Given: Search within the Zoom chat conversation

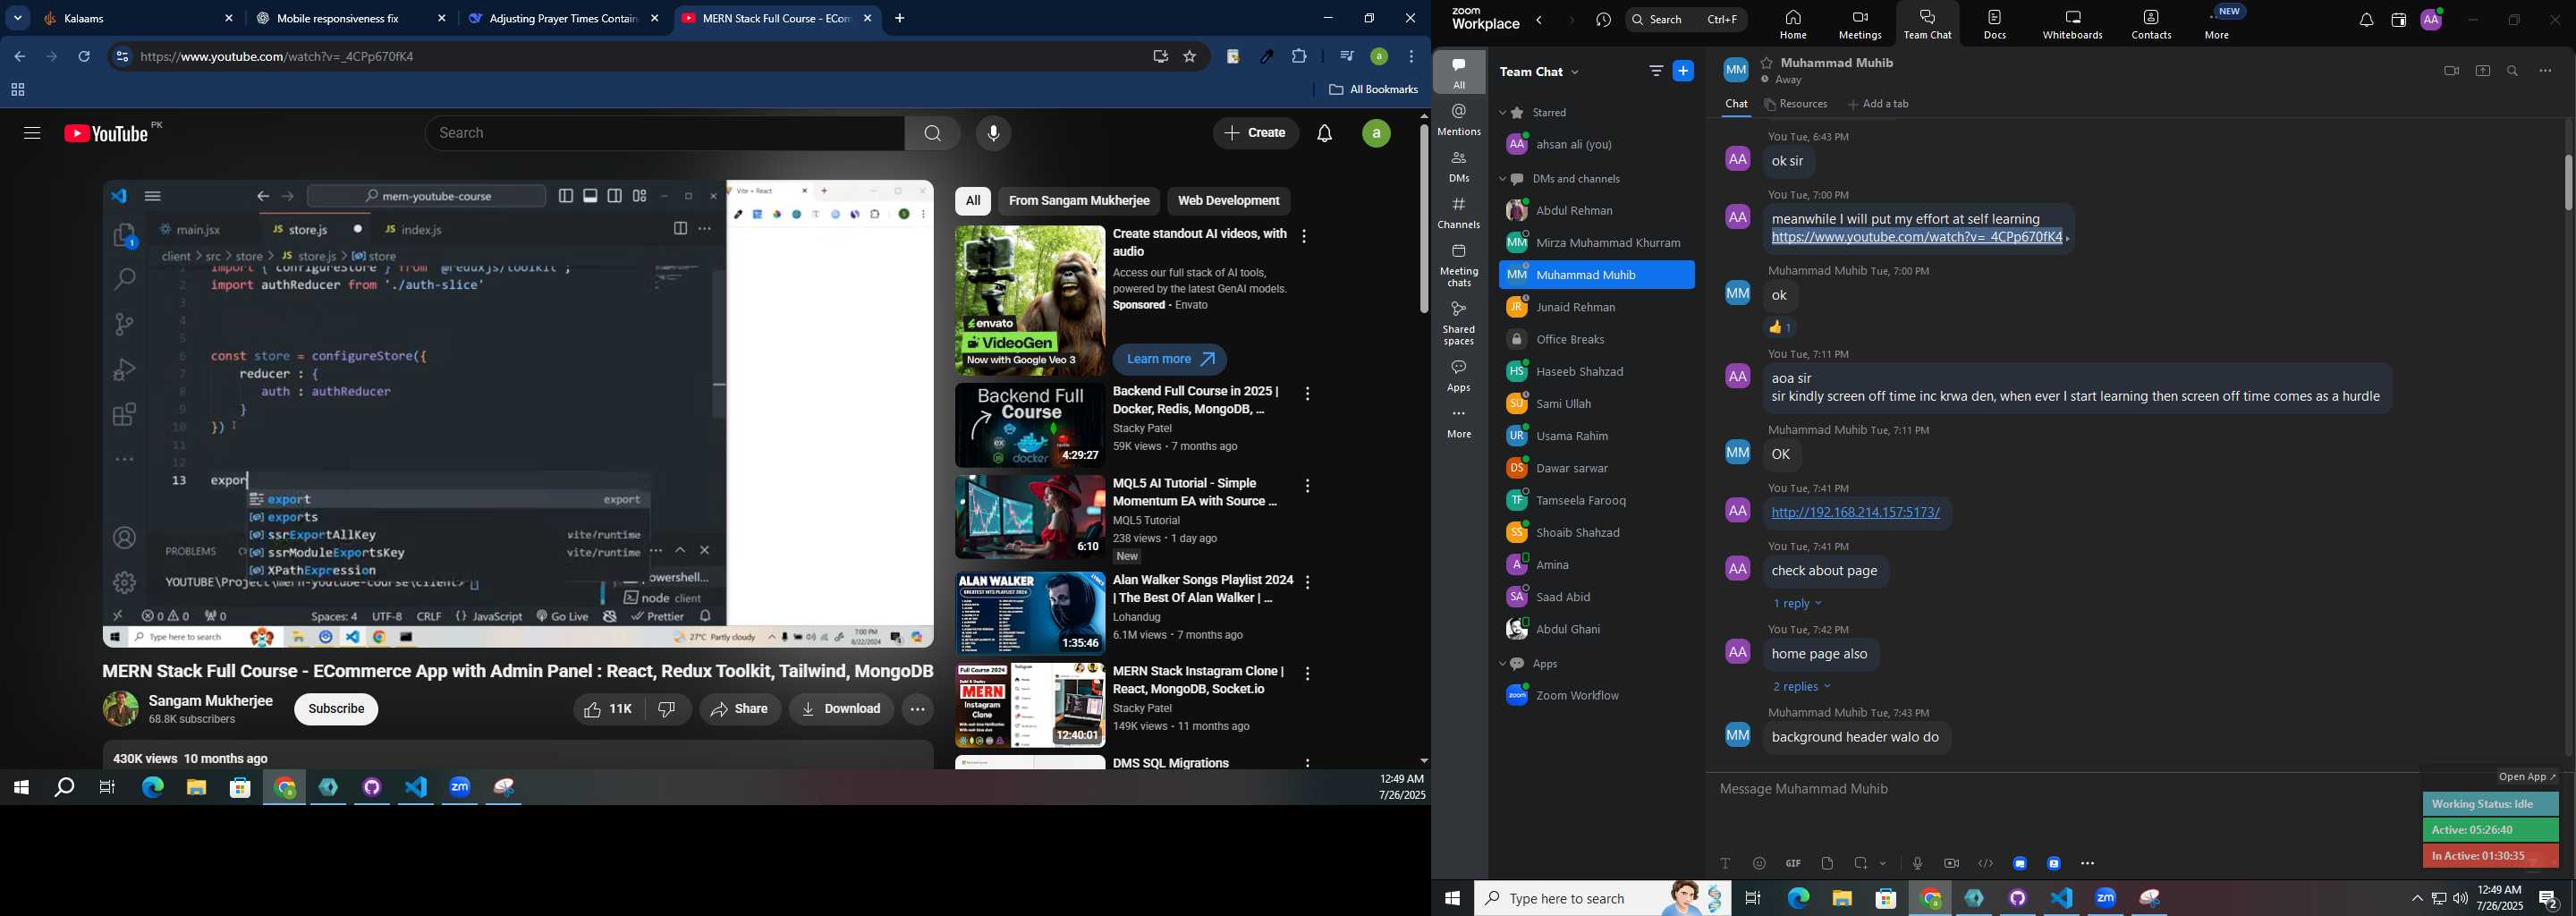Looking at the screenshot, I should [x=2513, y=71].
